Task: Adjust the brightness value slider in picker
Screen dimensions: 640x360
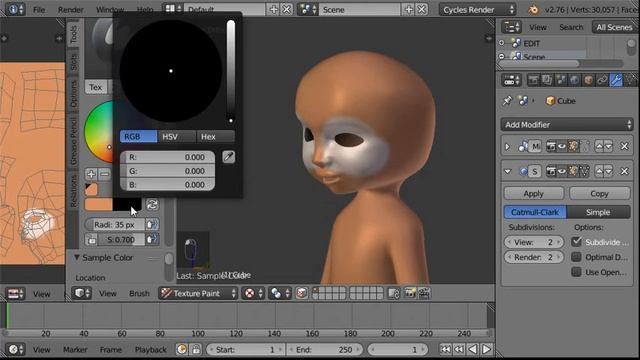Action: click(231, 71)
